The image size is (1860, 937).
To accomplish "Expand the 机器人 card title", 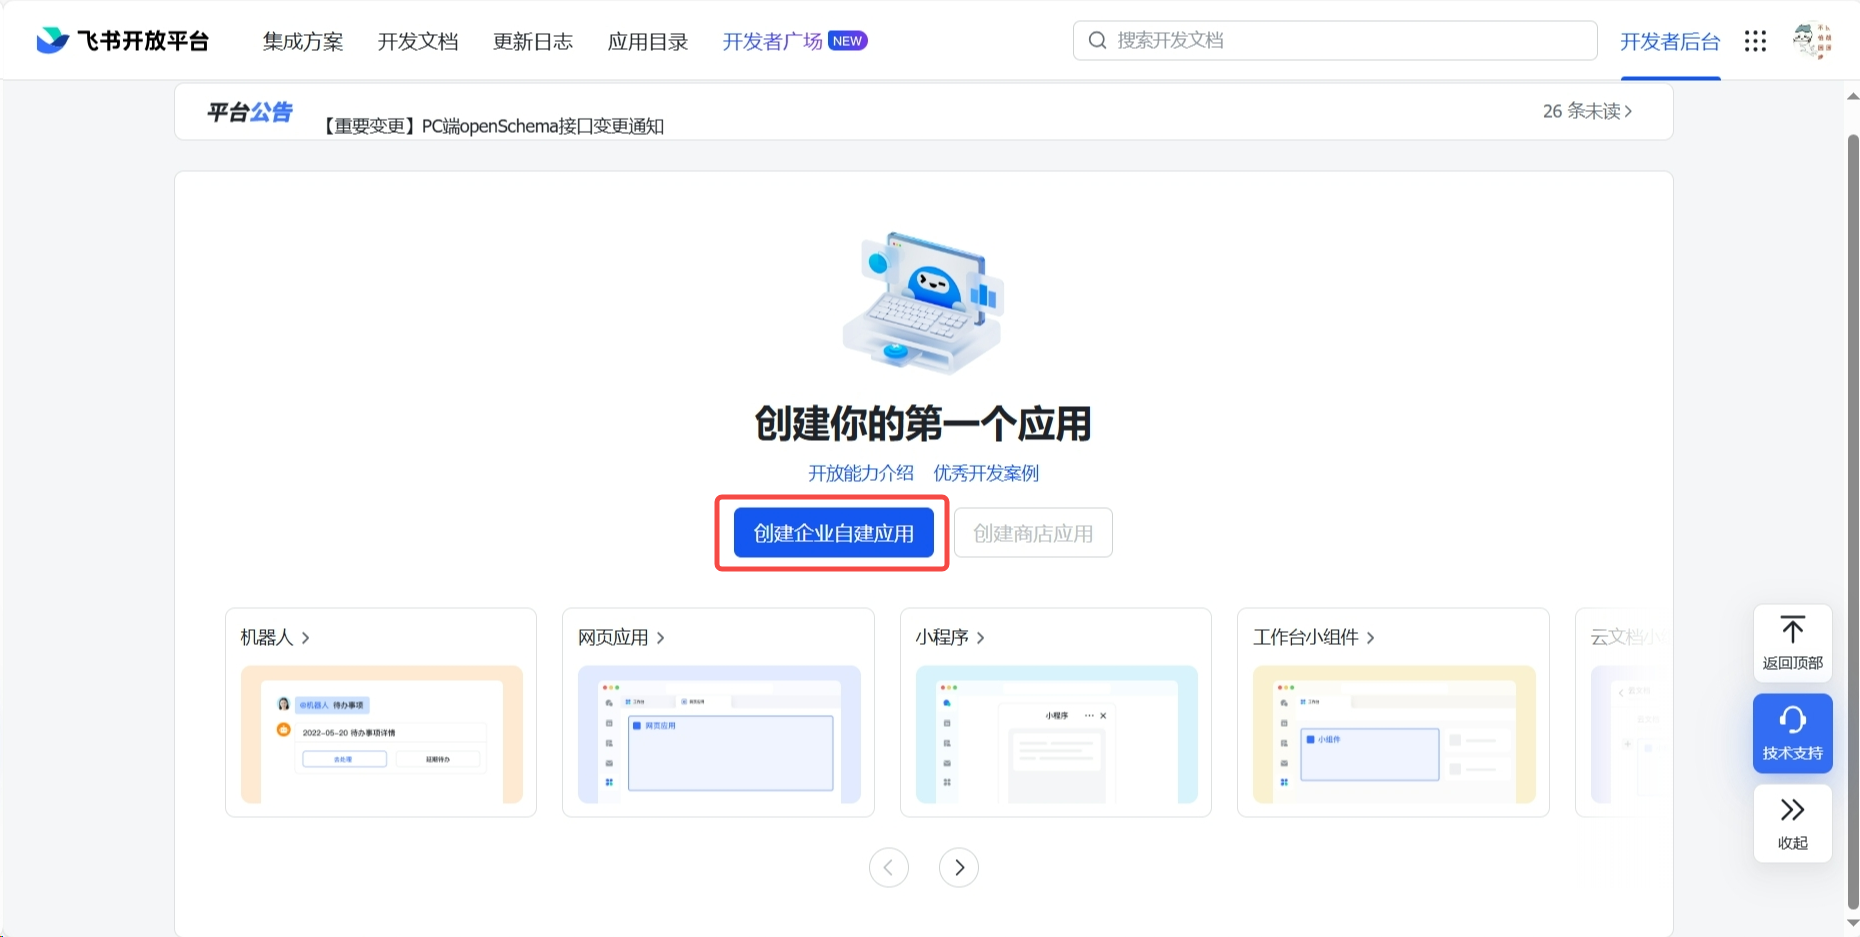I will pos(275,637).
